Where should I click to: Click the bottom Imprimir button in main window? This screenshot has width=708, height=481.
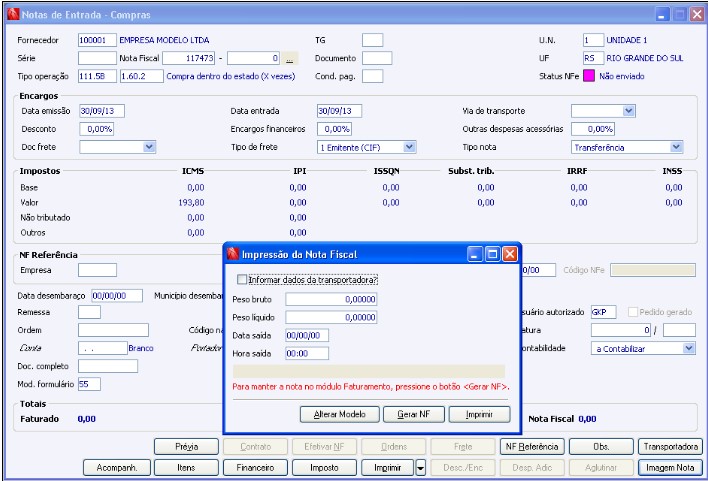tap(388, 468)
